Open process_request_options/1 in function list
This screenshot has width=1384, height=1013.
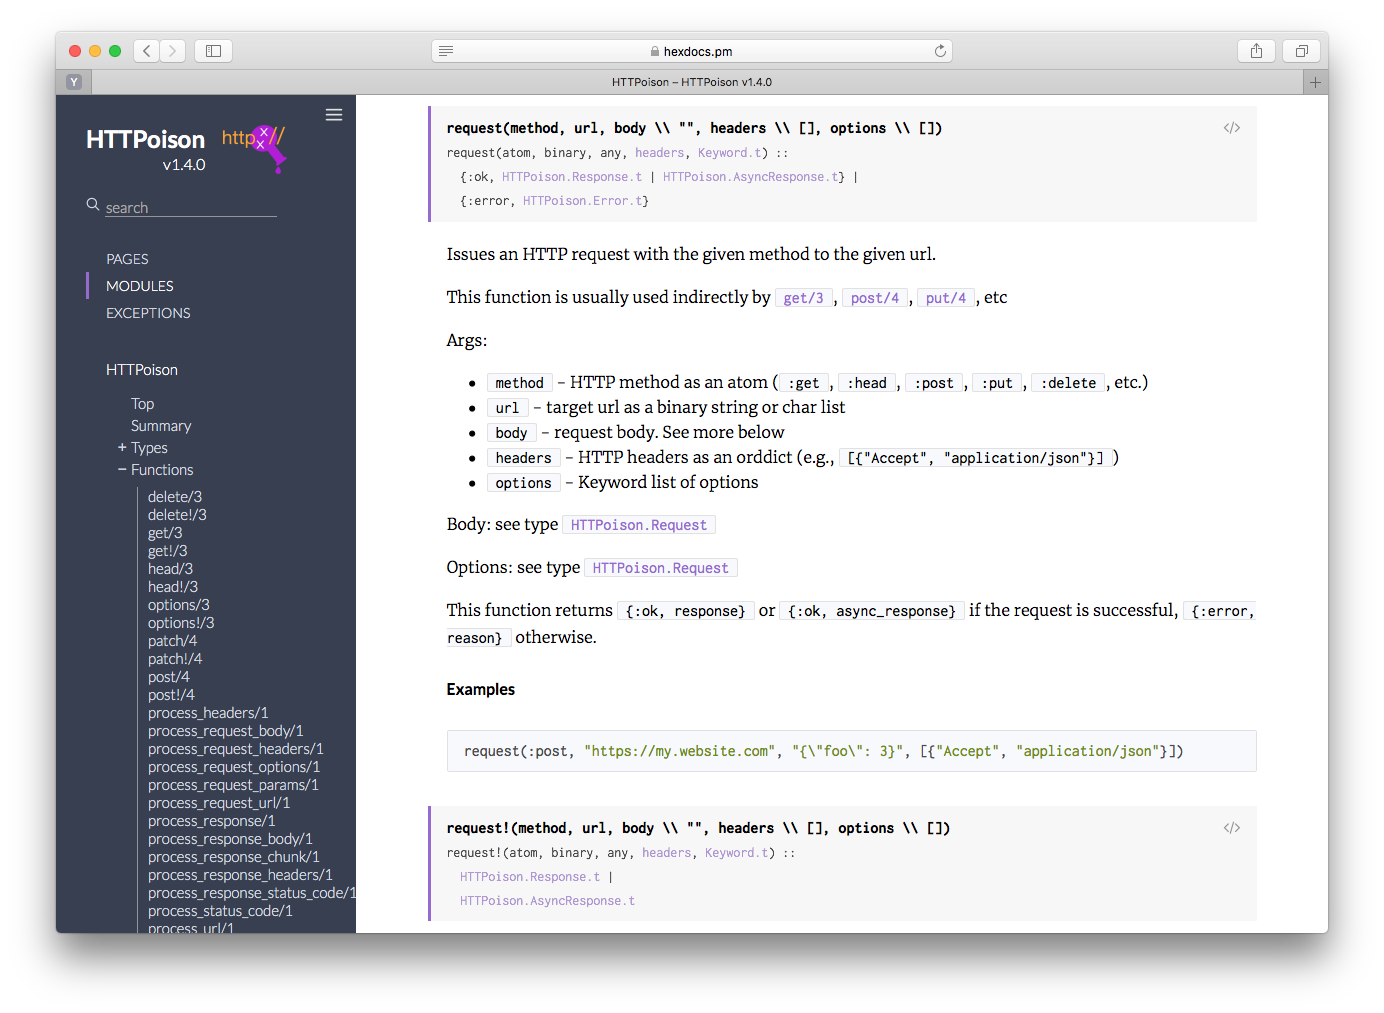234,767
